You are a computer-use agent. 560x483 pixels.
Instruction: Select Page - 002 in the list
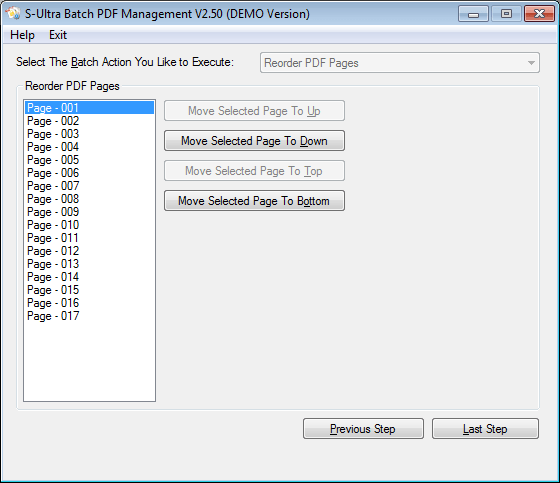coord(89,121)
